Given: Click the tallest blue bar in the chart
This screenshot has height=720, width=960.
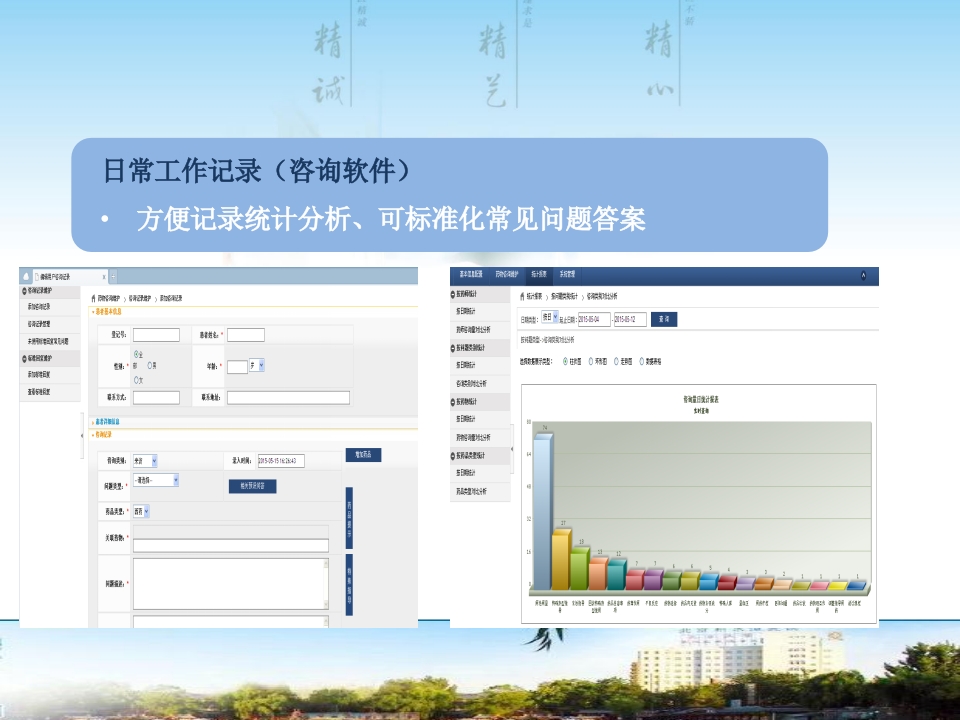Looking at the screenshot, I should pyautogui.click(x=542, y=510).
